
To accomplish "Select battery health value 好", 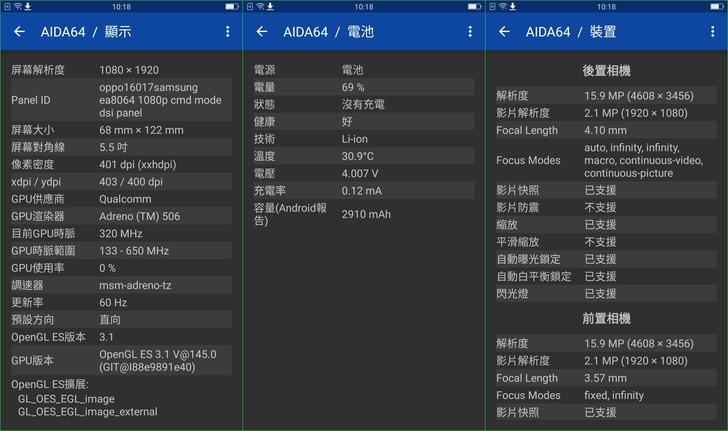I will [347, 122].
